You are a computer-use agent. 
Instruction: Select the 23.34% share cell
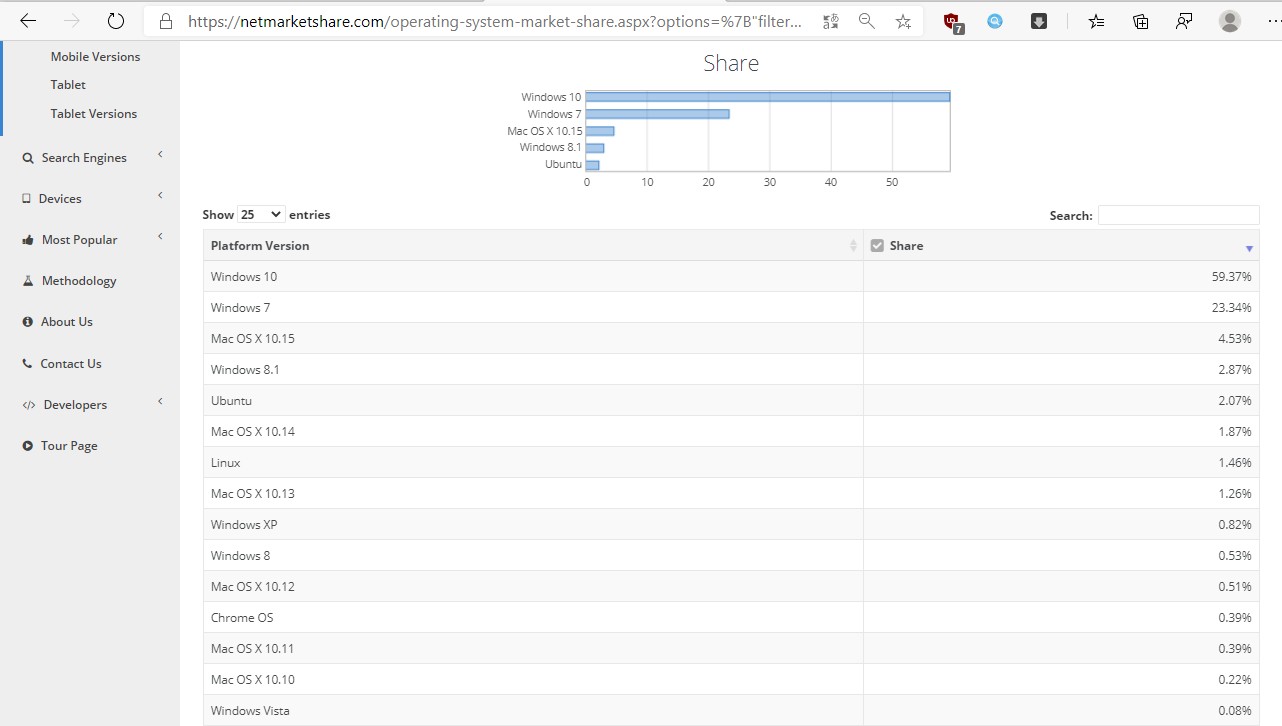coord(1061,308)
